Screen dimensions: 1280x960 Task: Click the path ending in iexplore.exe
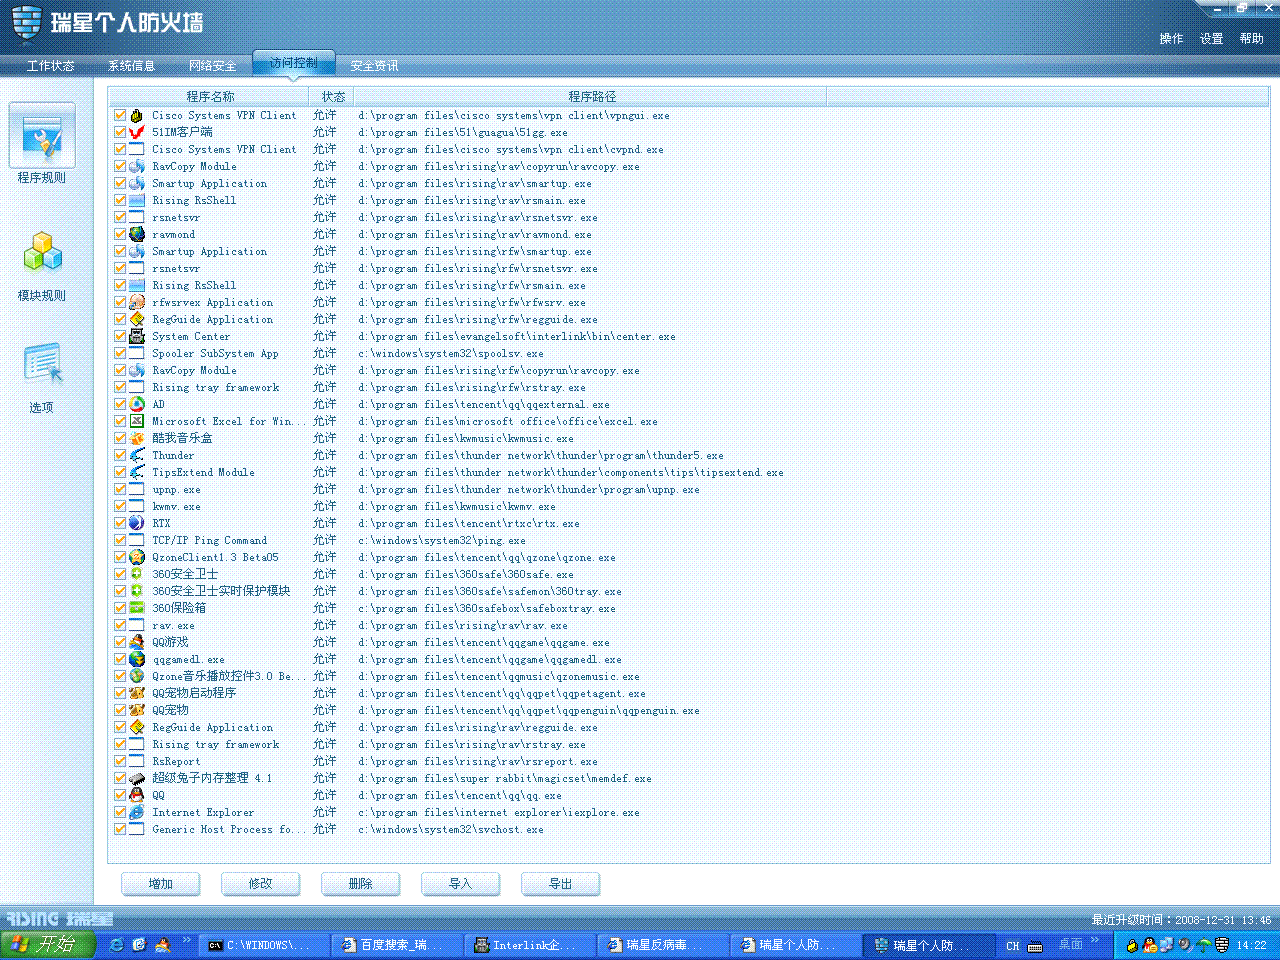point(499,813)
